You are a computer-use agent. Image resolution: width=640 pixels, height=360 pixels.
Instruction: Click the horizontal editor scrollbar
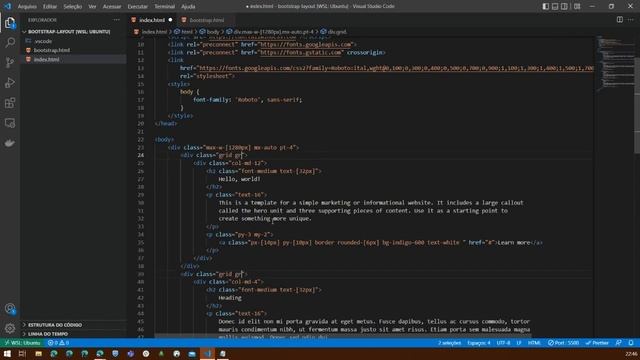pyautogui.click(x=343, y=336)
